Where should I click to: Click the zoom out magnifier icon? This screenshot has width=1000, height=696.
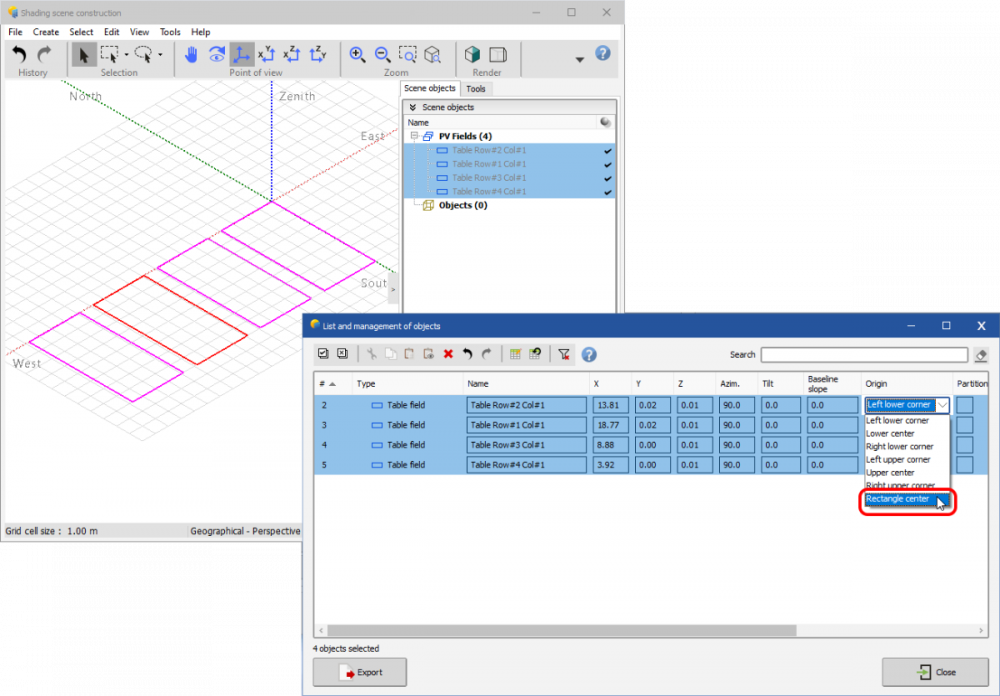click(x=382, y=55)
